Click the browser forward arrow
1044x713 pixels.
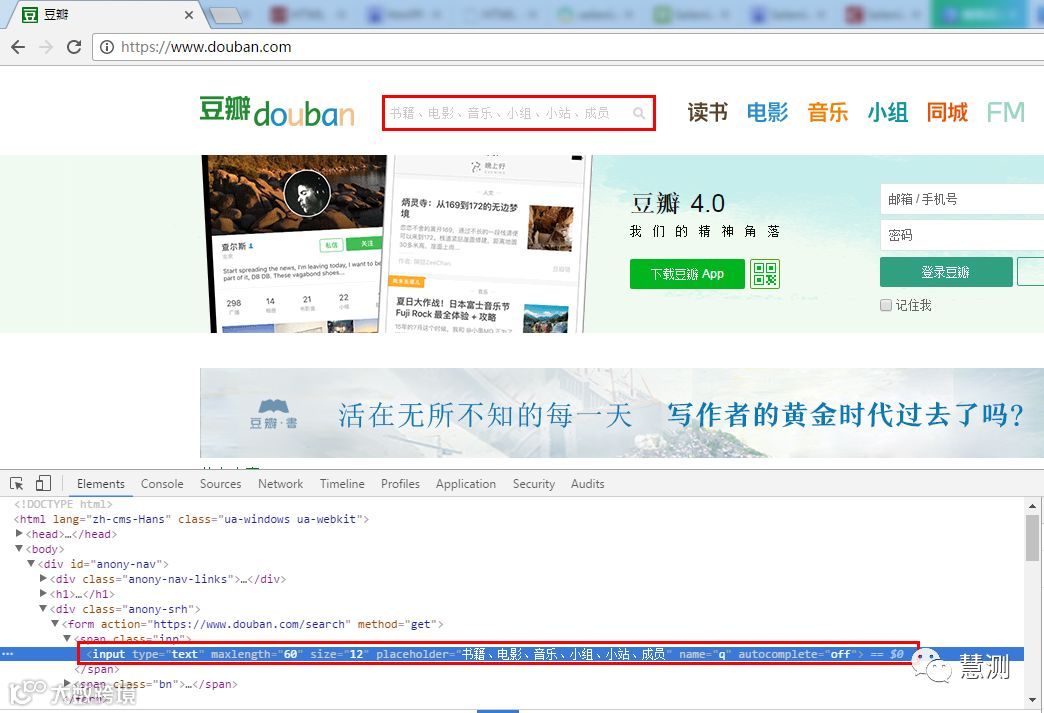45,47
